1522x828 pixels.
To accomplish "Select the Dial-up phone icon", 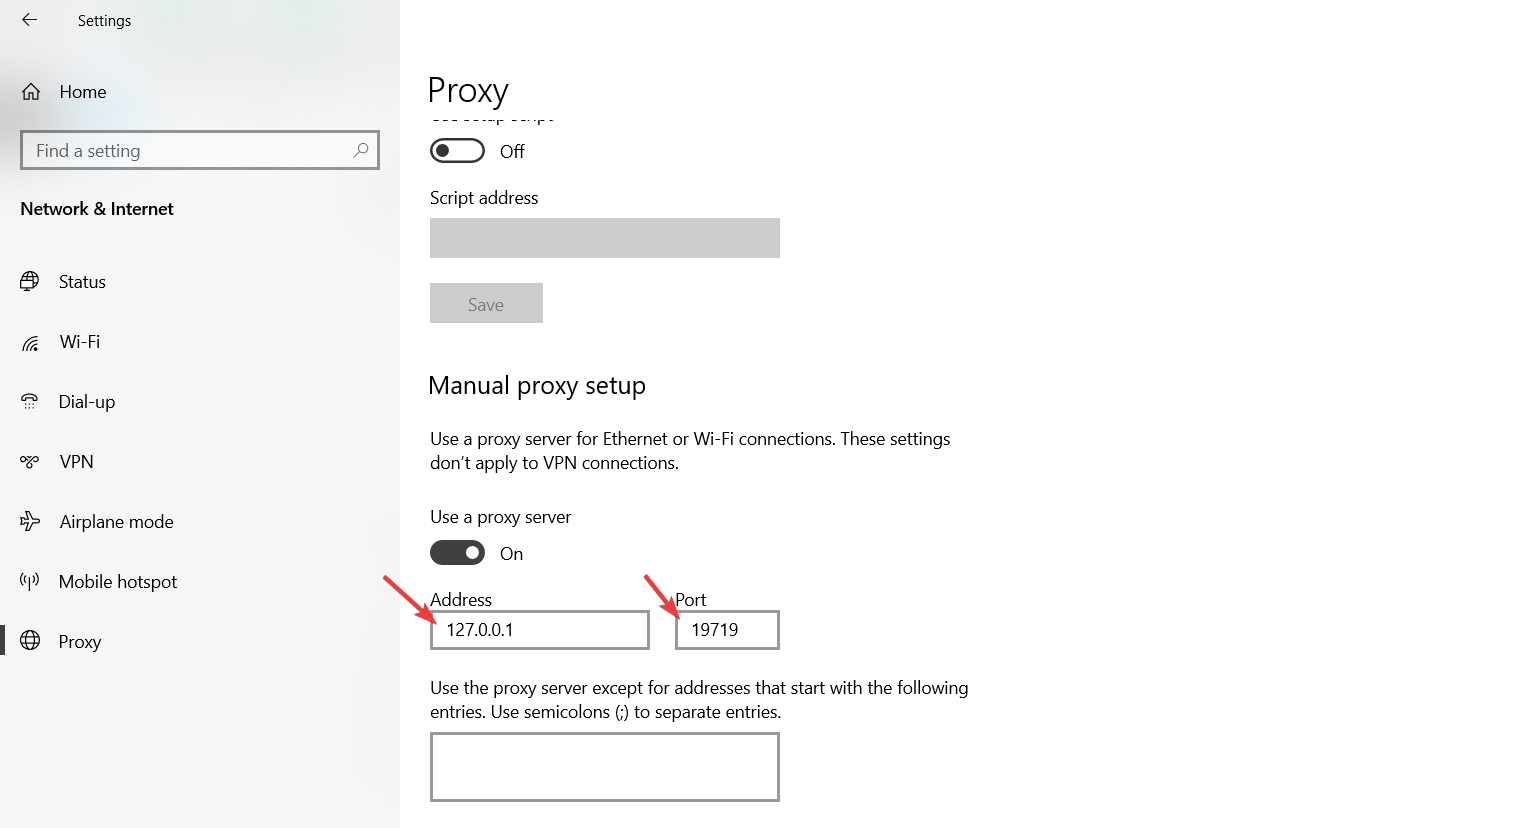I will (30, 402).
